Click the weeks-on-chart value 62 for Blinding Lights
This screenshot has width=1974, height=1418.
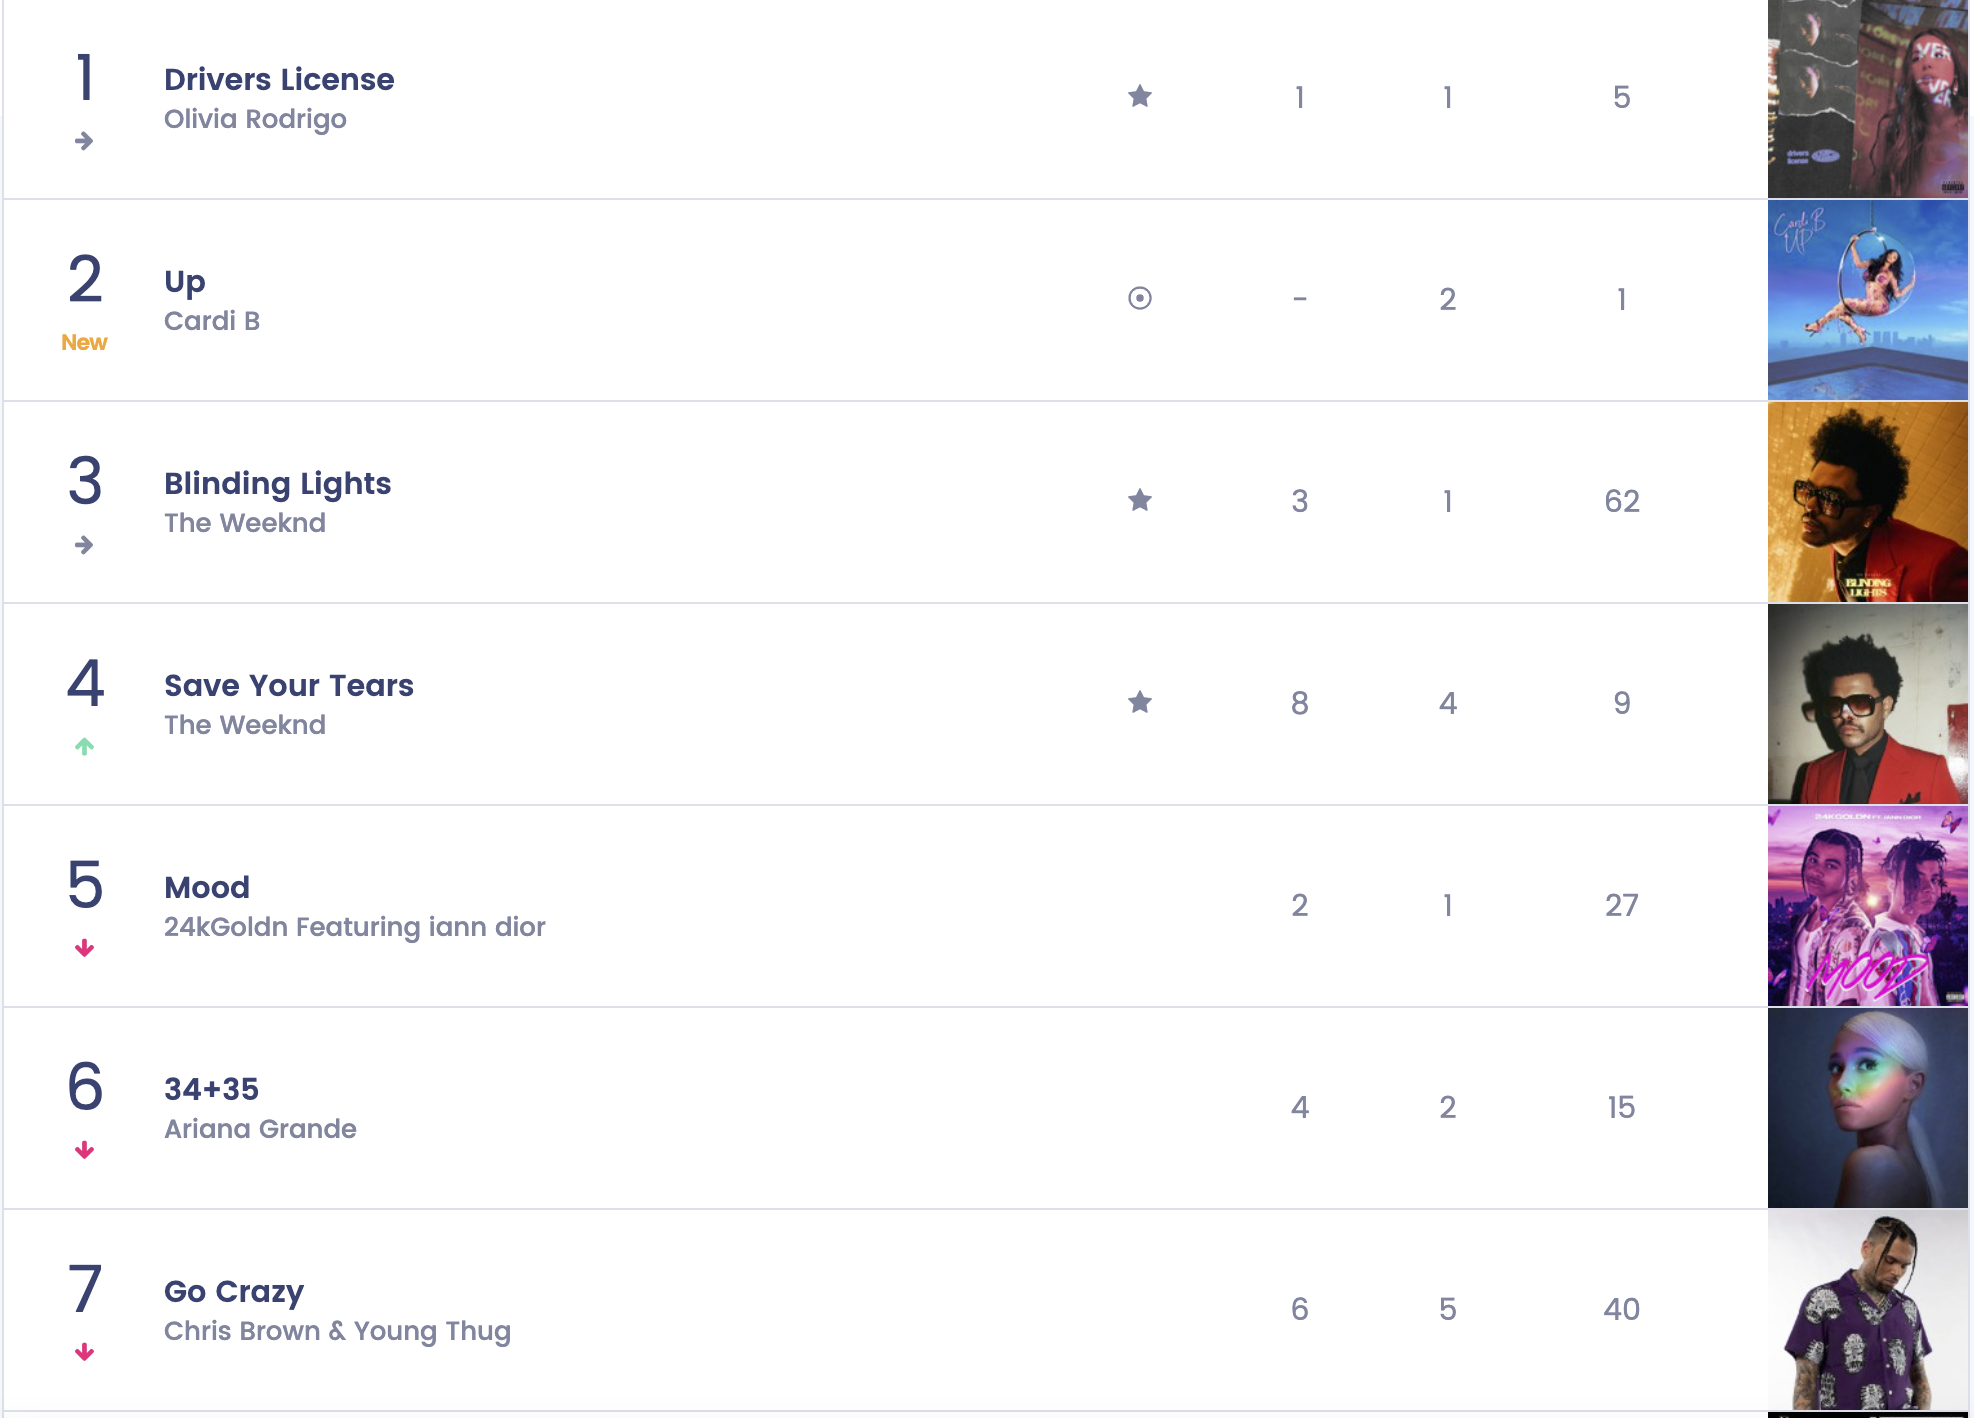[1622, 501]
